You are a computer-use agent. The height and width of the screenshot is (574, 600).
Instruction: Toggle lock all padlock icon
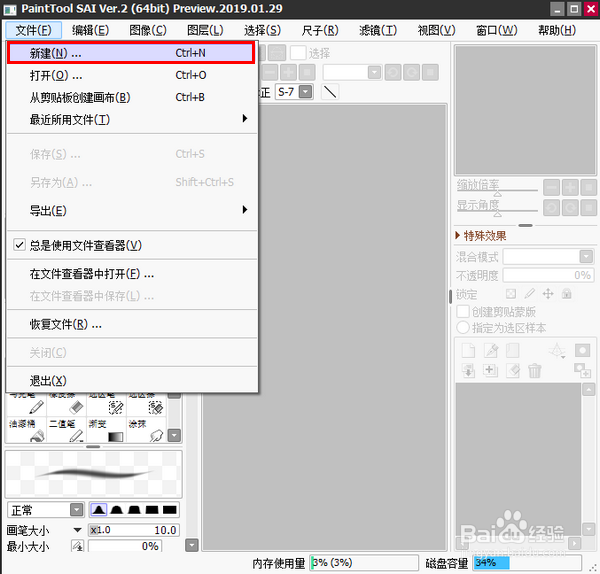[567, 294]
